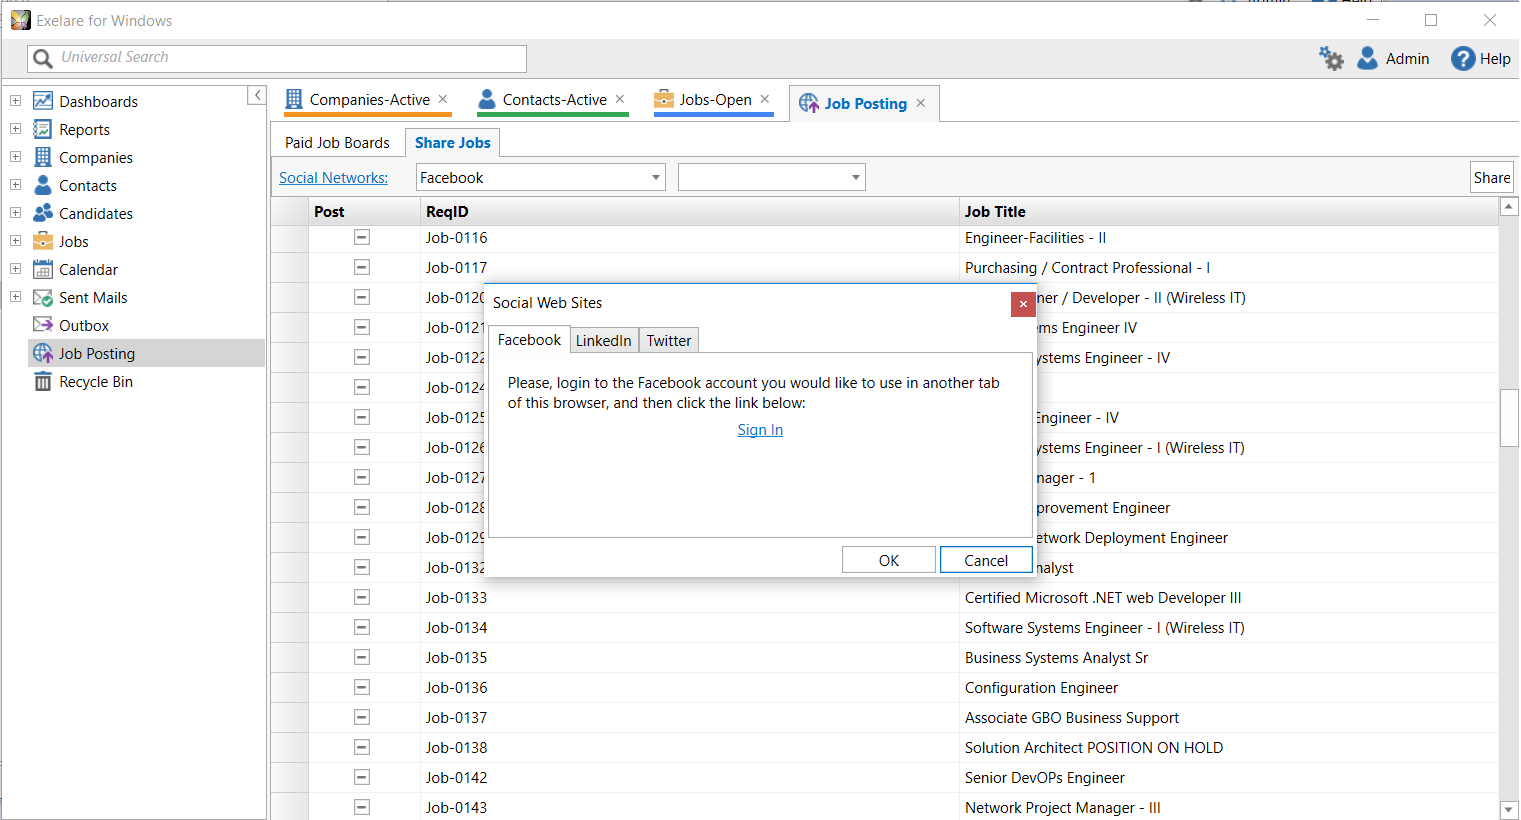Click the Companies-Active tab building icon
This screenshot has width=1521, height=820.
point(294,99)
